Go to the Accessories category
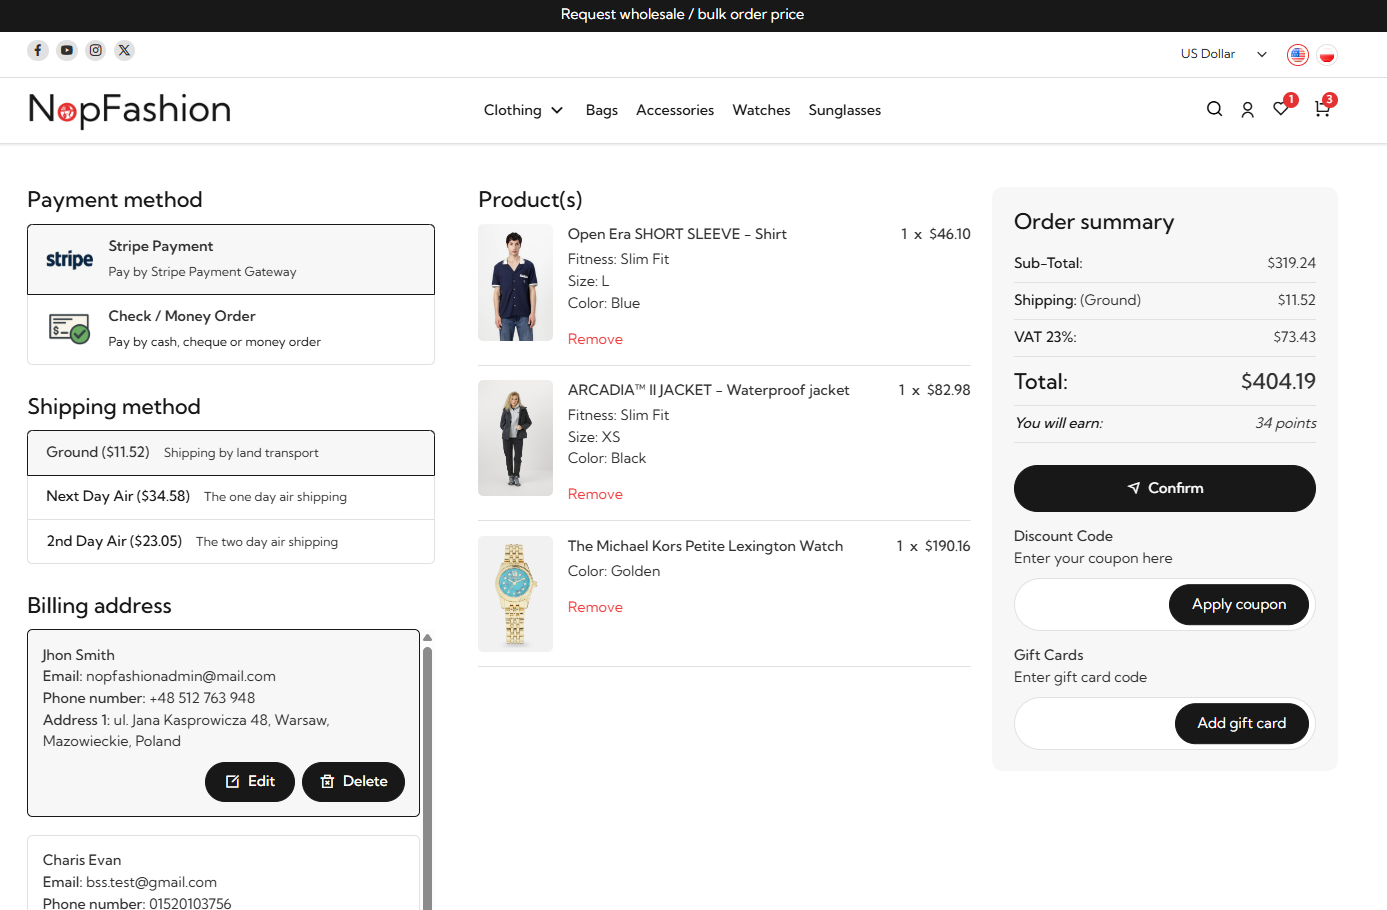Screen dimensions: 1387x910 [x=675, y=110]
